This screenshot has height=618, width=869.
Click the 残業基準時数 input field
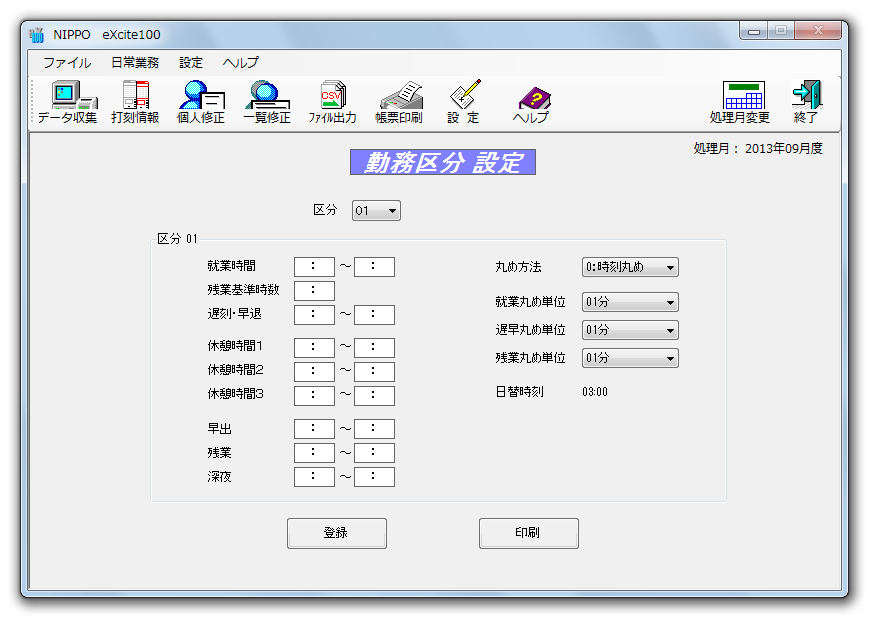tap(314, 291)
